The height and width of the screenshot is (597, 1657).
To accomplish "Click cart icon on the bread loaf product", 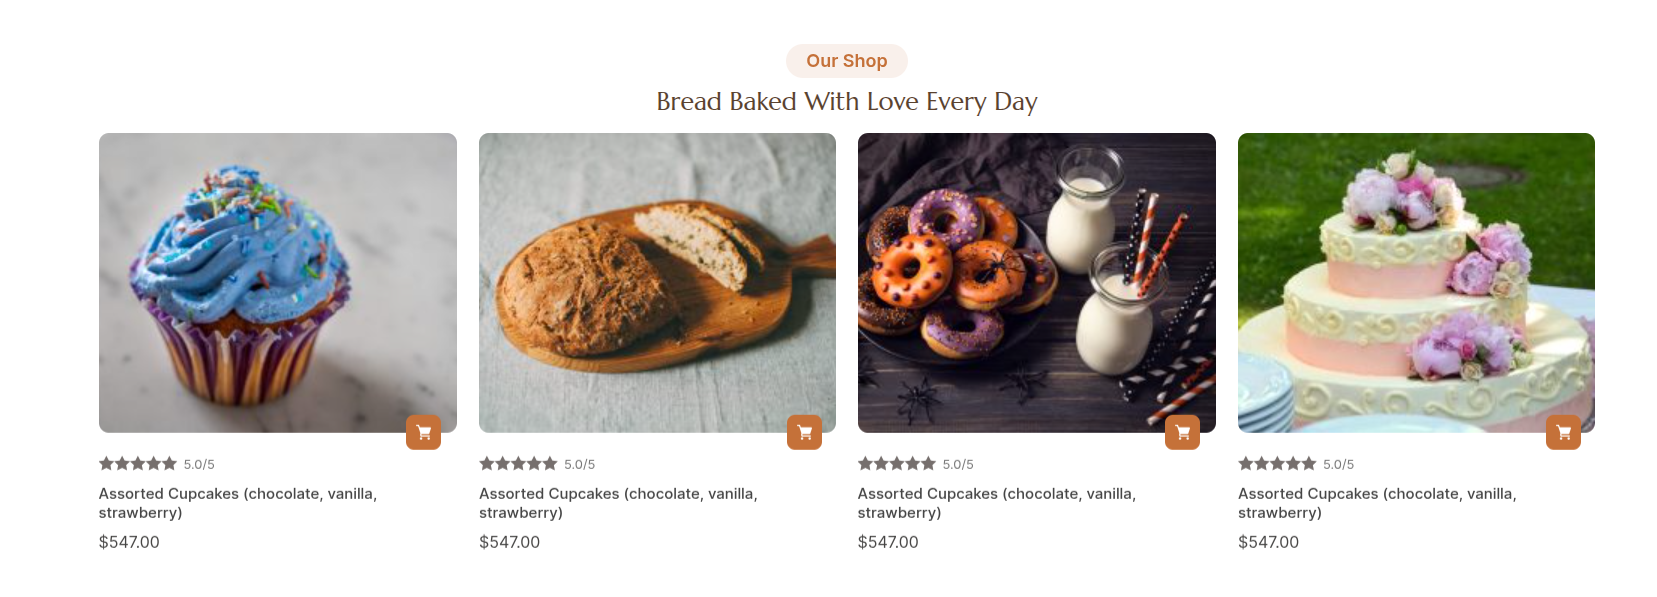I will (804, 433).
